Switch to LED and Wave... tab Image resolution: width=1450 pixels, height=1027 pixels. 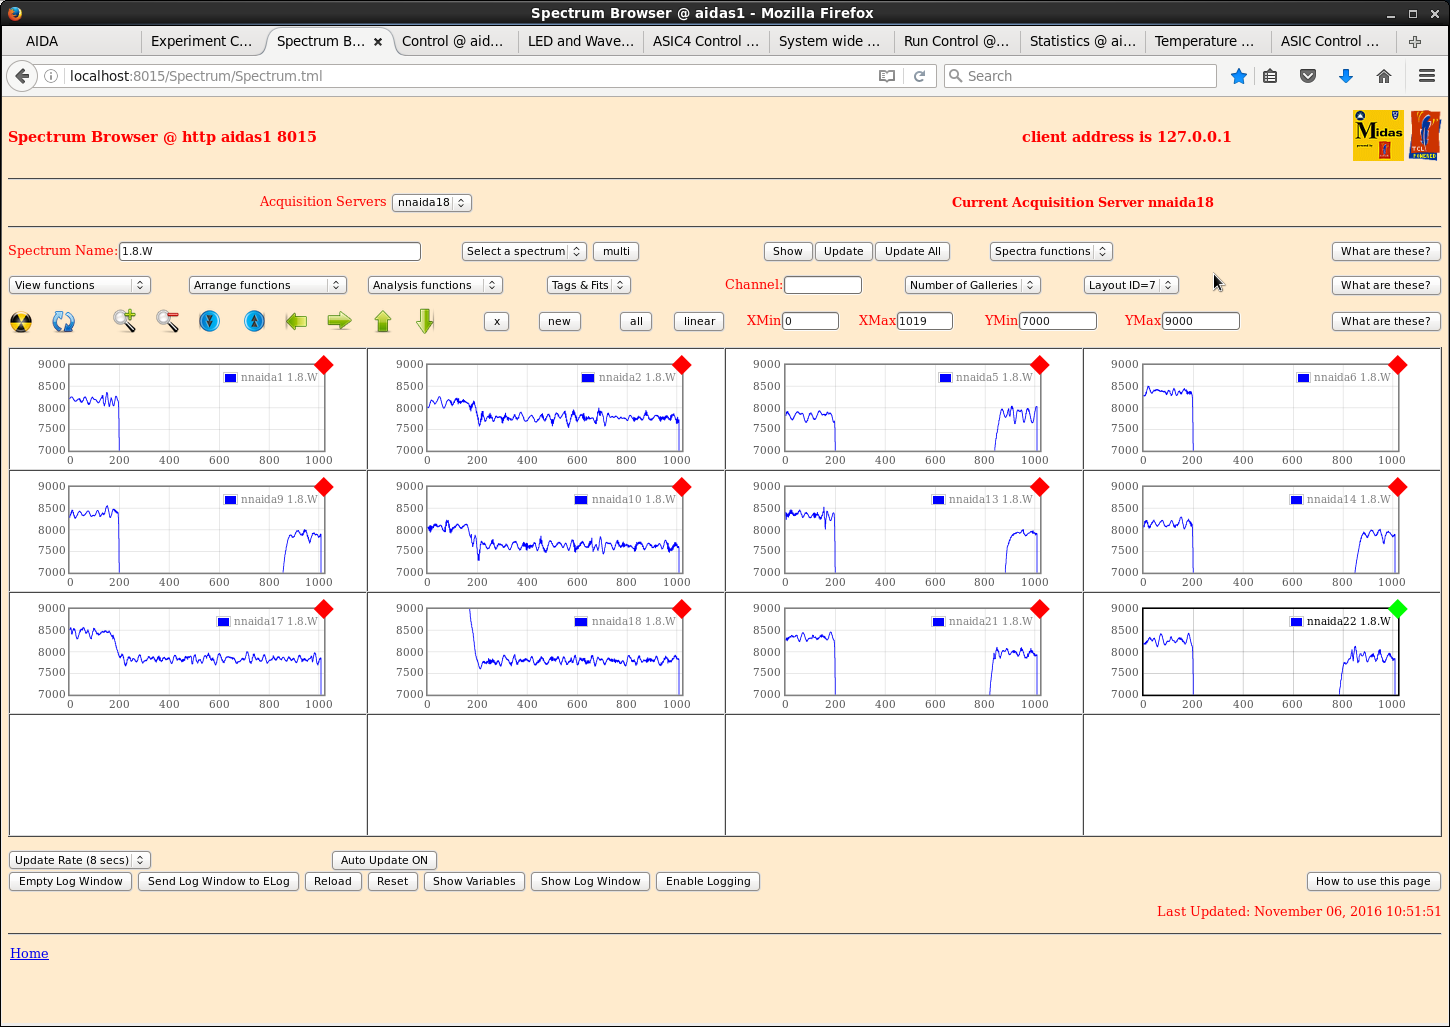point(581,41)
